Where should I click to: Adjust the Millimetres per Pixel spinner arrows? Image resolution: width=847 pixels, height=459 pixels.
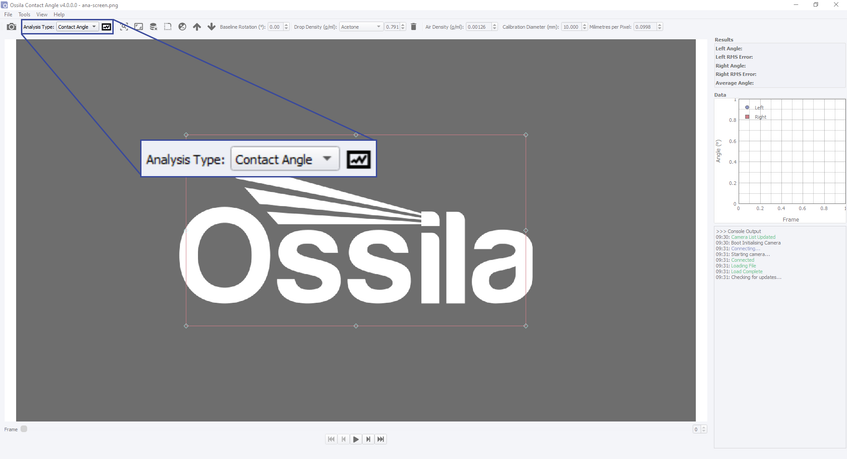tap(660, 26)
